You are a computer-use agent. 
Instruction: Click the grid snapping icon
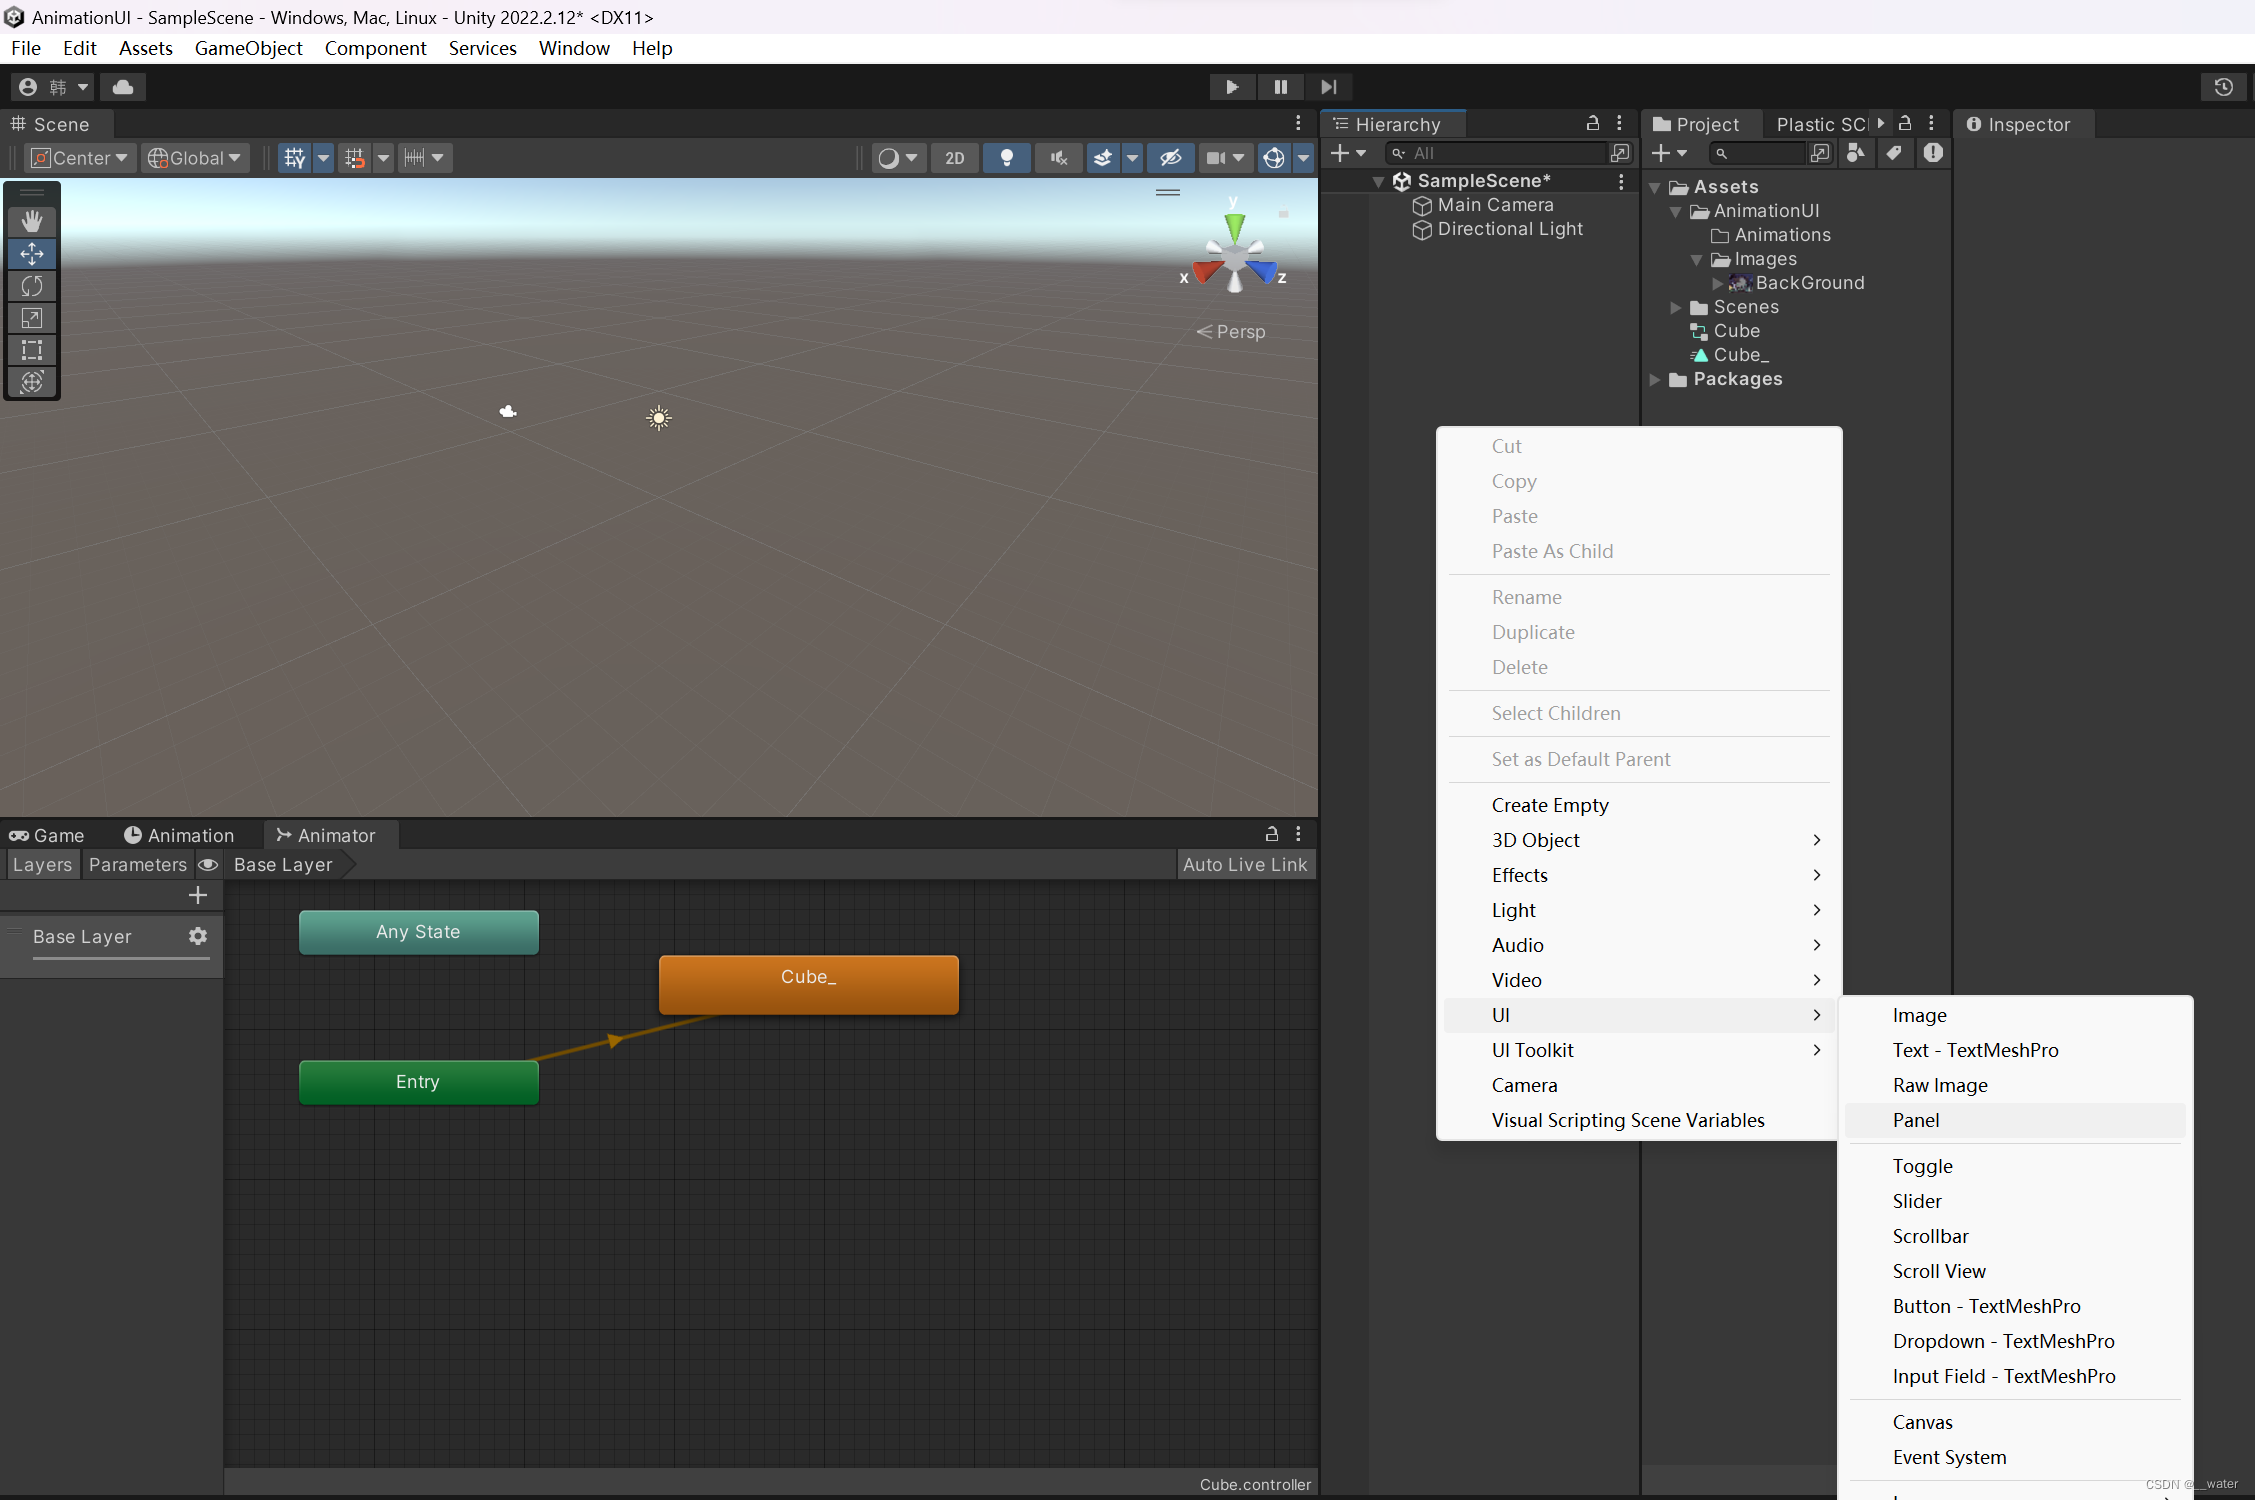(x=295, y=158)
